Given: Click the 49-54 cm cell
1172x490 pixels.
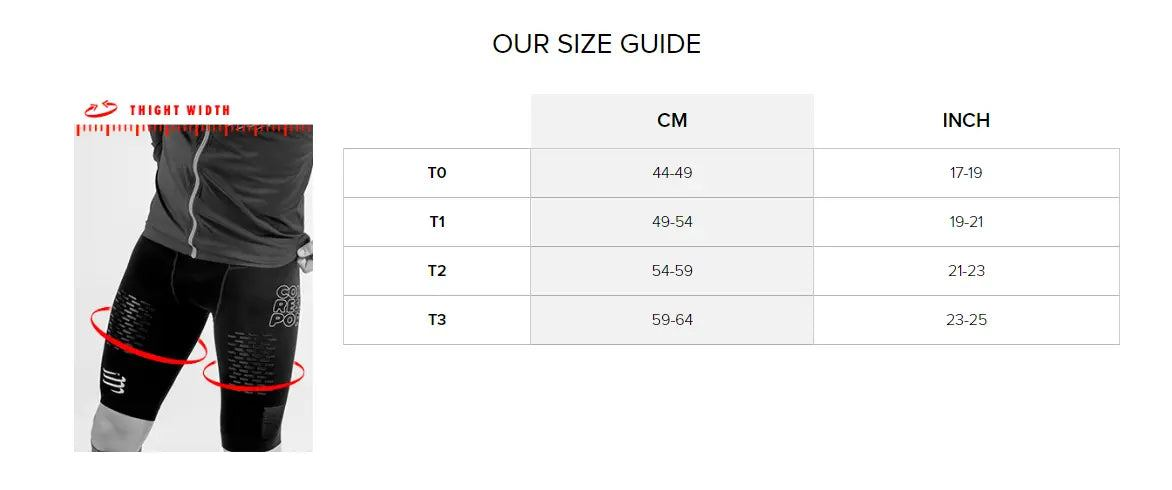Looking at the screenshot, I should coord(672,222).
